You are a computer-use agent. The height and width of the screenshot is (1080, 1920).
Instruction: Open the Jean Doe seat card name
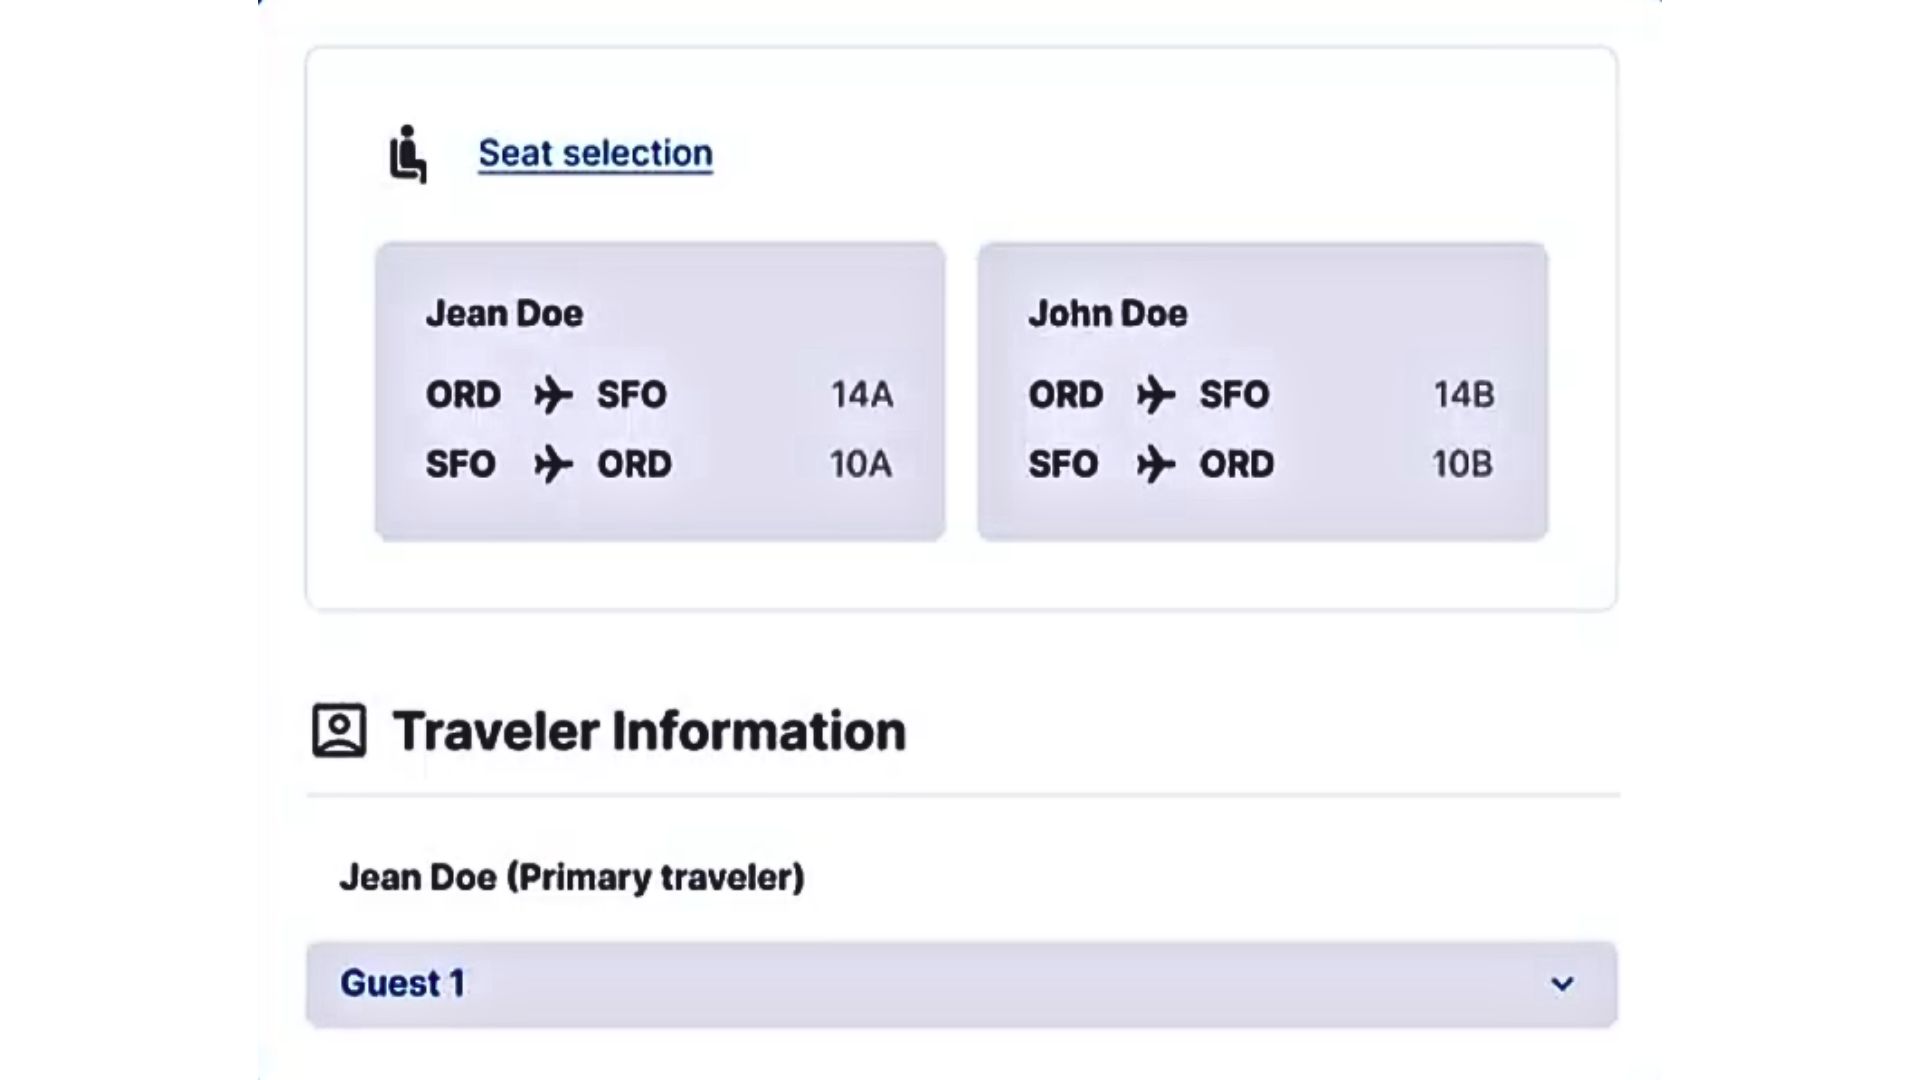pos(504,314)
